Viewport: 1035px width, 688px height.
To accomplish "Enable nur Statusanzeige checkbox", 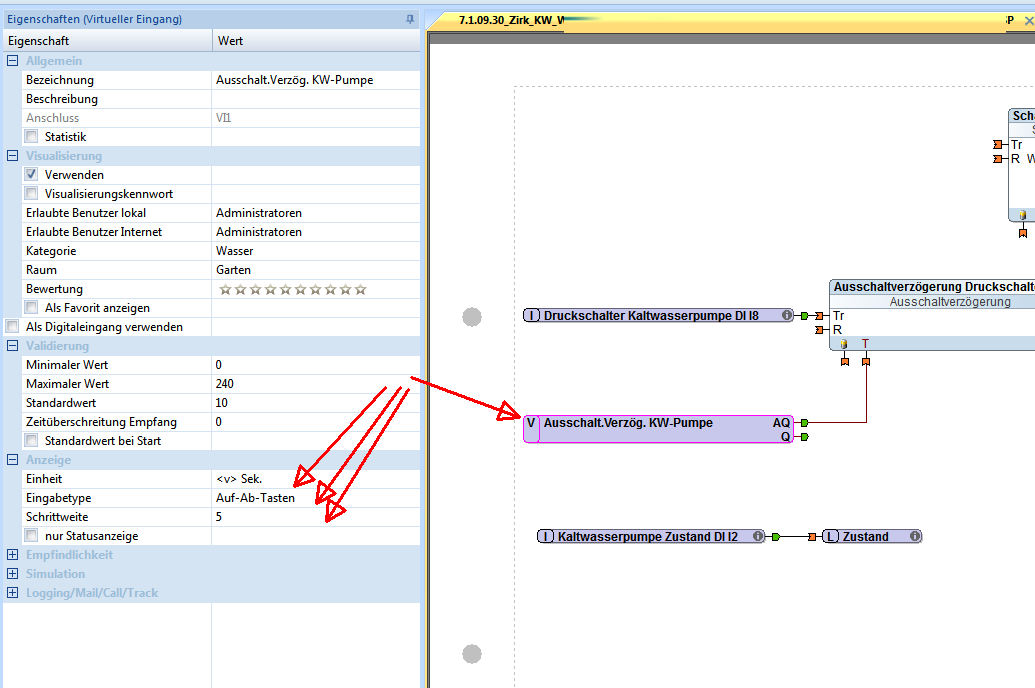I will click(x=31, y=535).
